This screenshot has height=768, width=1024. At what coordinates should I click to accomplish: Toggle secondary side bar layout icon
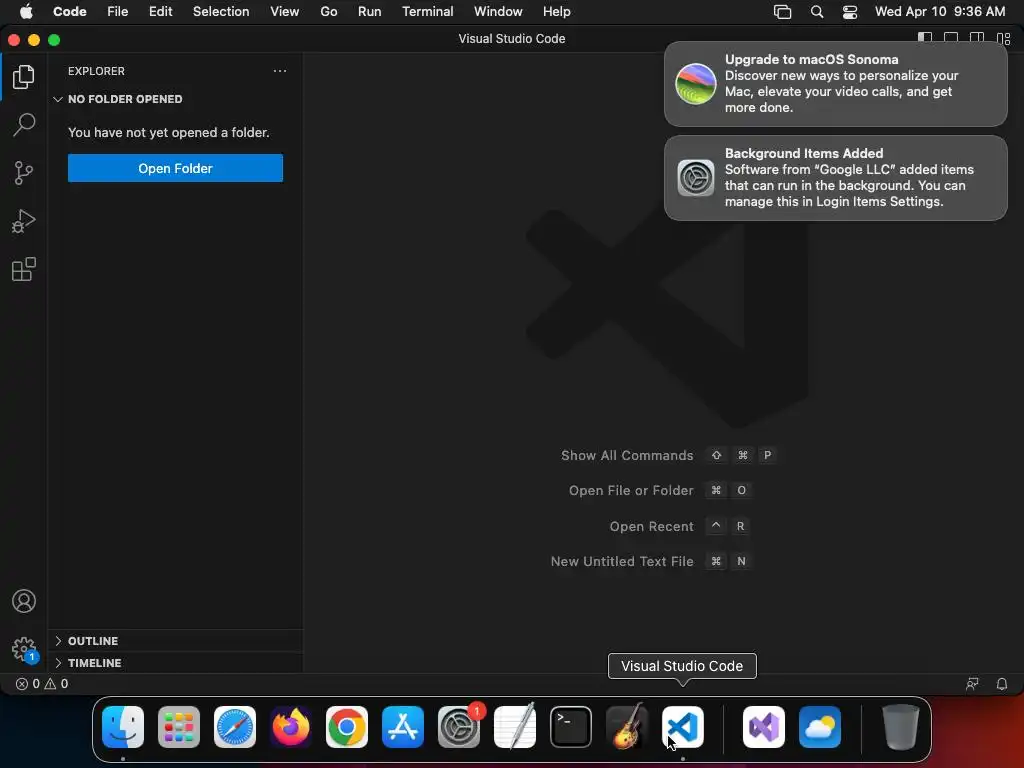point(977,39)
